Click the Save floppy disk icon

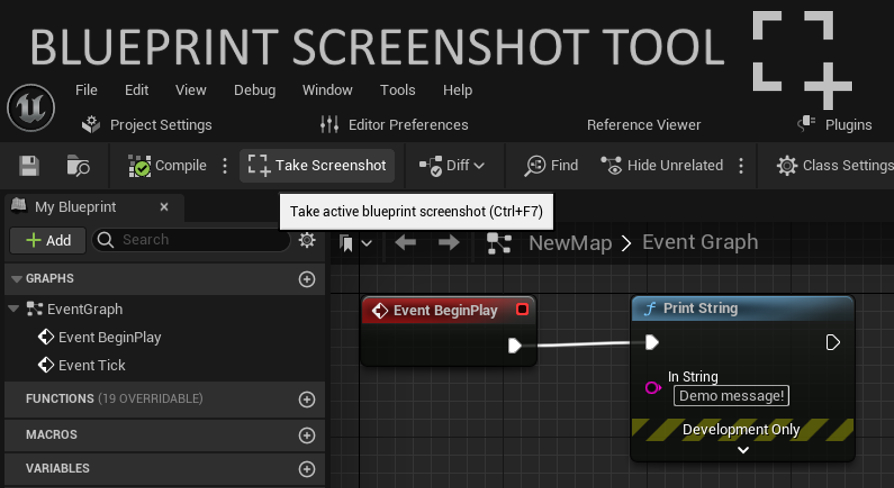click(29, 166)
